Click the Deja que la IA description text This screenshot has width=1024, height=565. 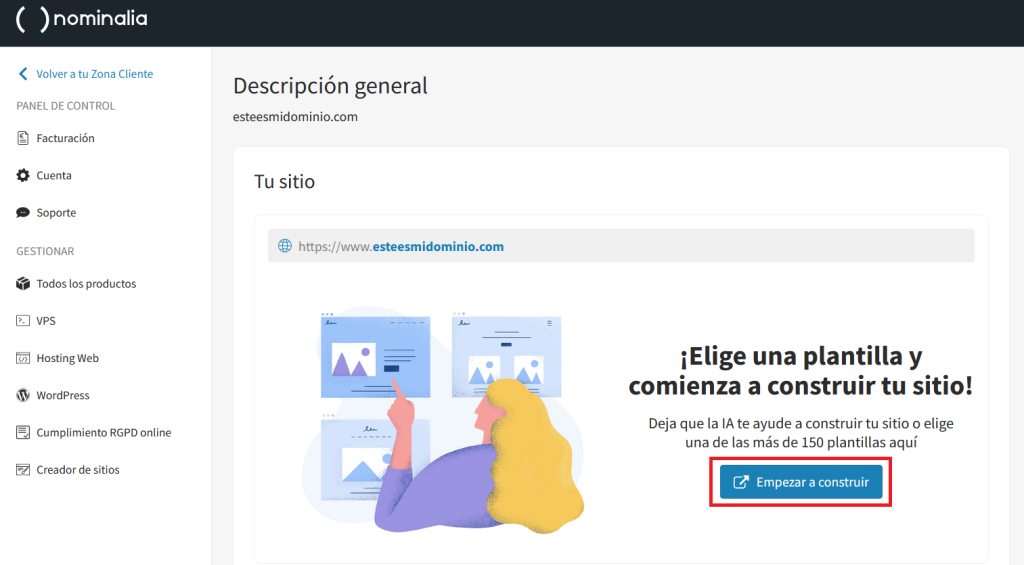pyautogui.click(x=801, y=432)
